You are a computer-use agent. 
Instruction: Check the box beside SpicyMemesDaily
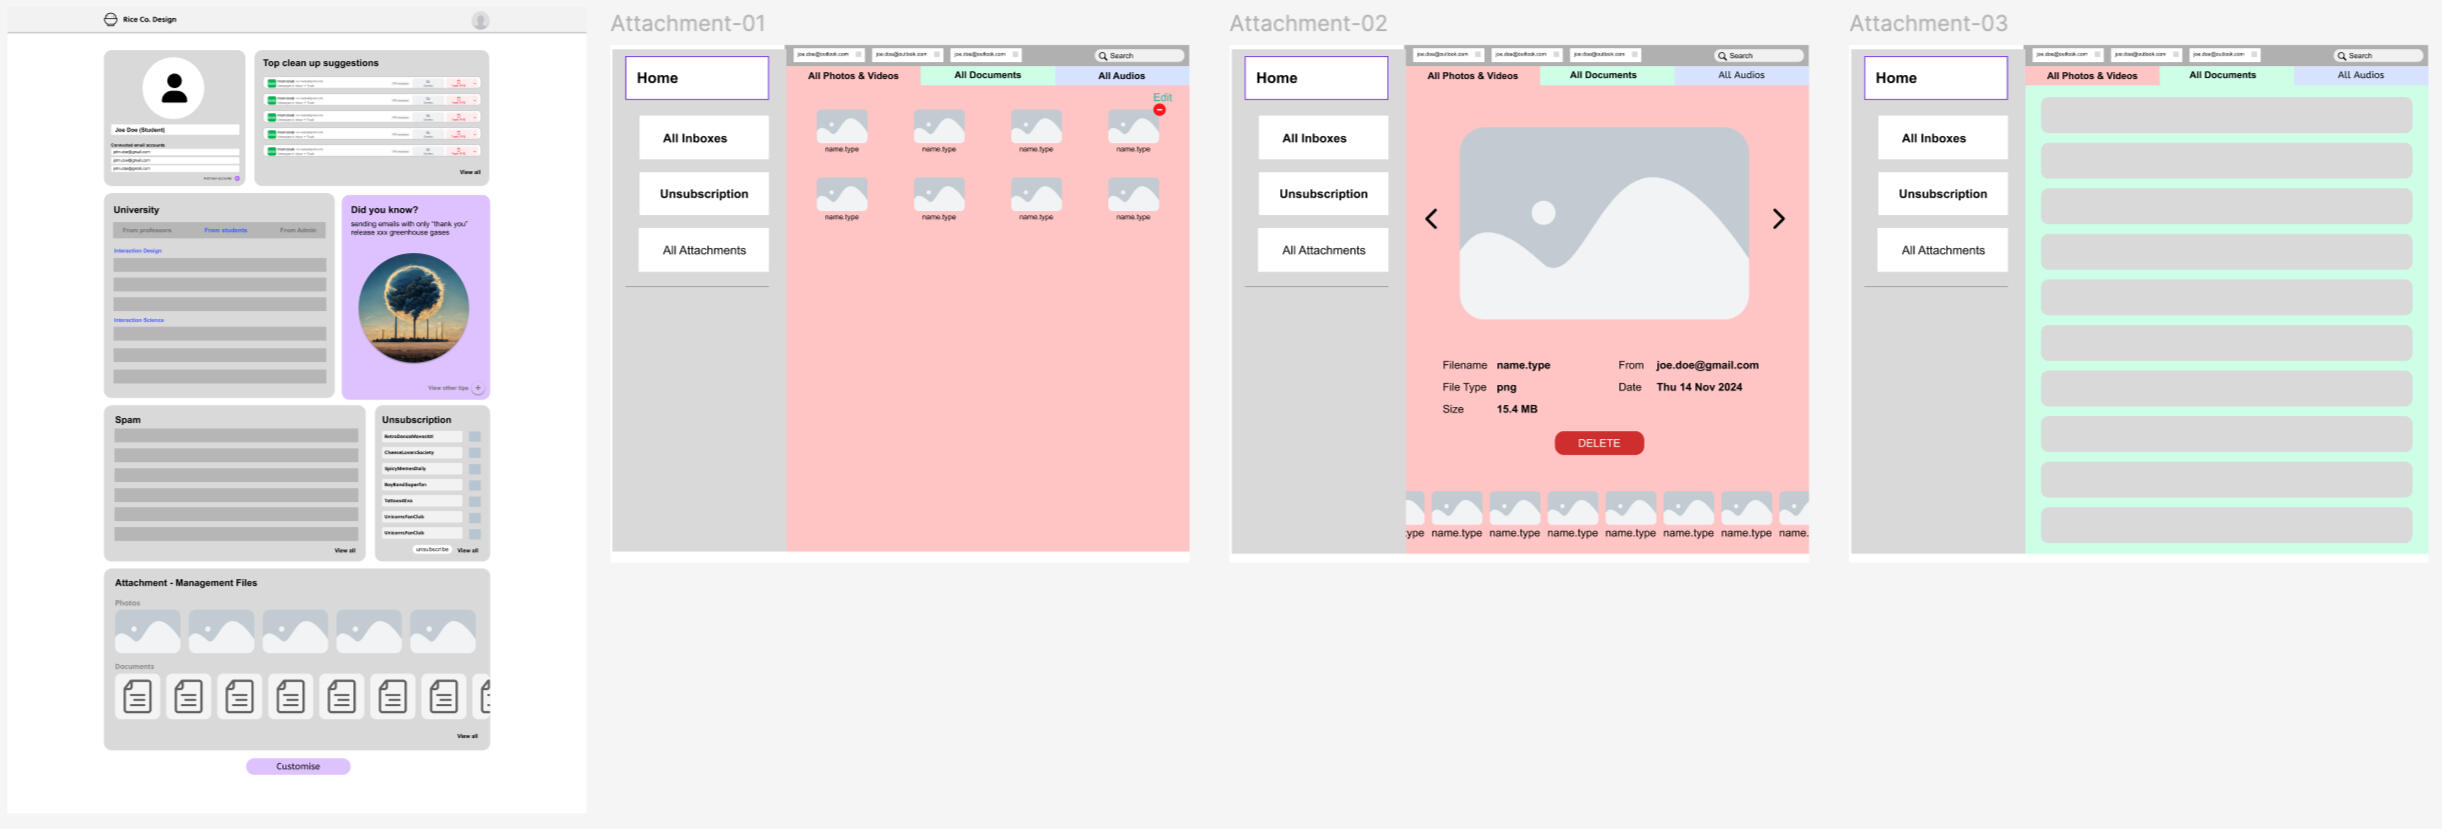(x=475, y=469)
